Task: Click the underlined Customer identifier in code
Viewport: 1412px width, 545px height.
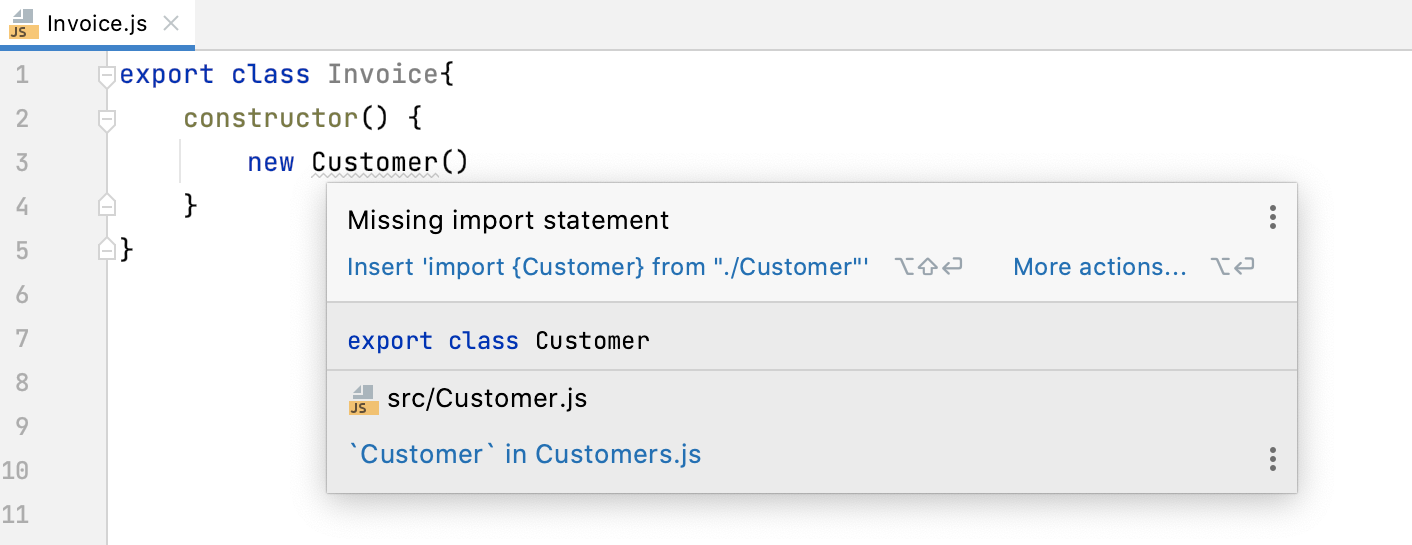Action: pos(374,162)
